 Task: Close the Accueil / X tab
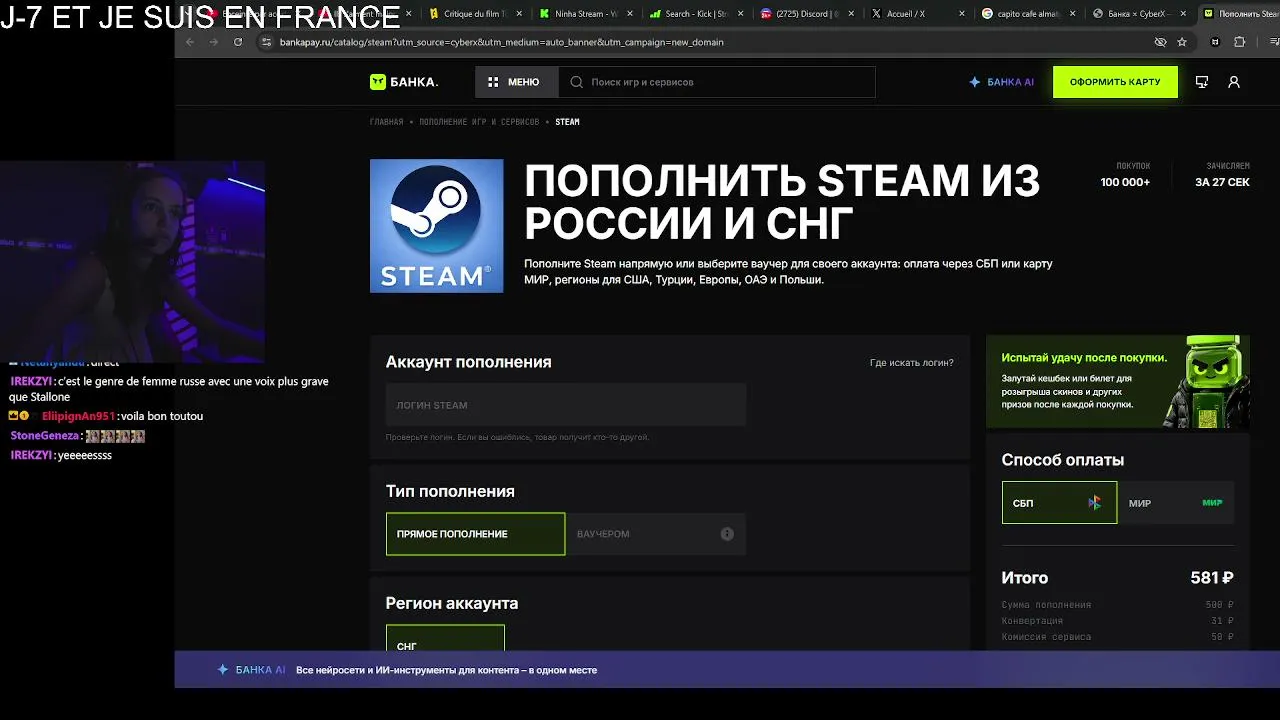tap(962, 14)
